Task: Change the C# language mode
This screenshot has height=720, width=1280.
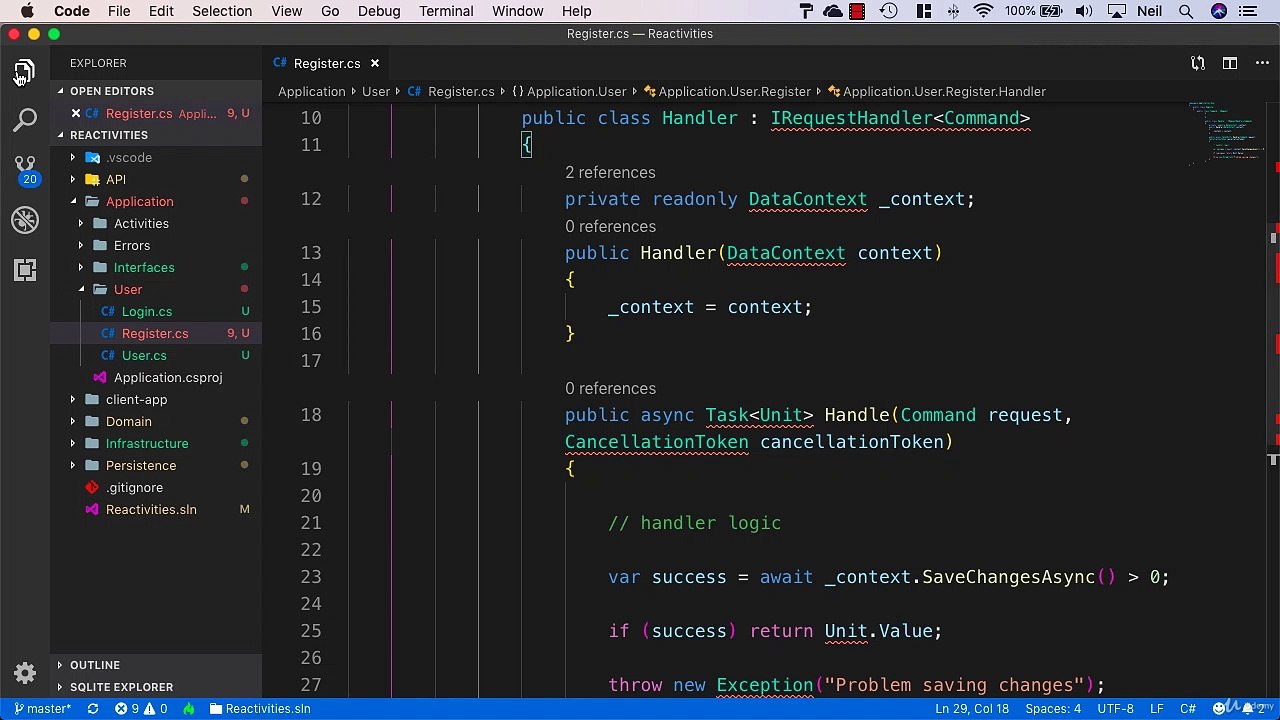Action: tap(1188, 708)
